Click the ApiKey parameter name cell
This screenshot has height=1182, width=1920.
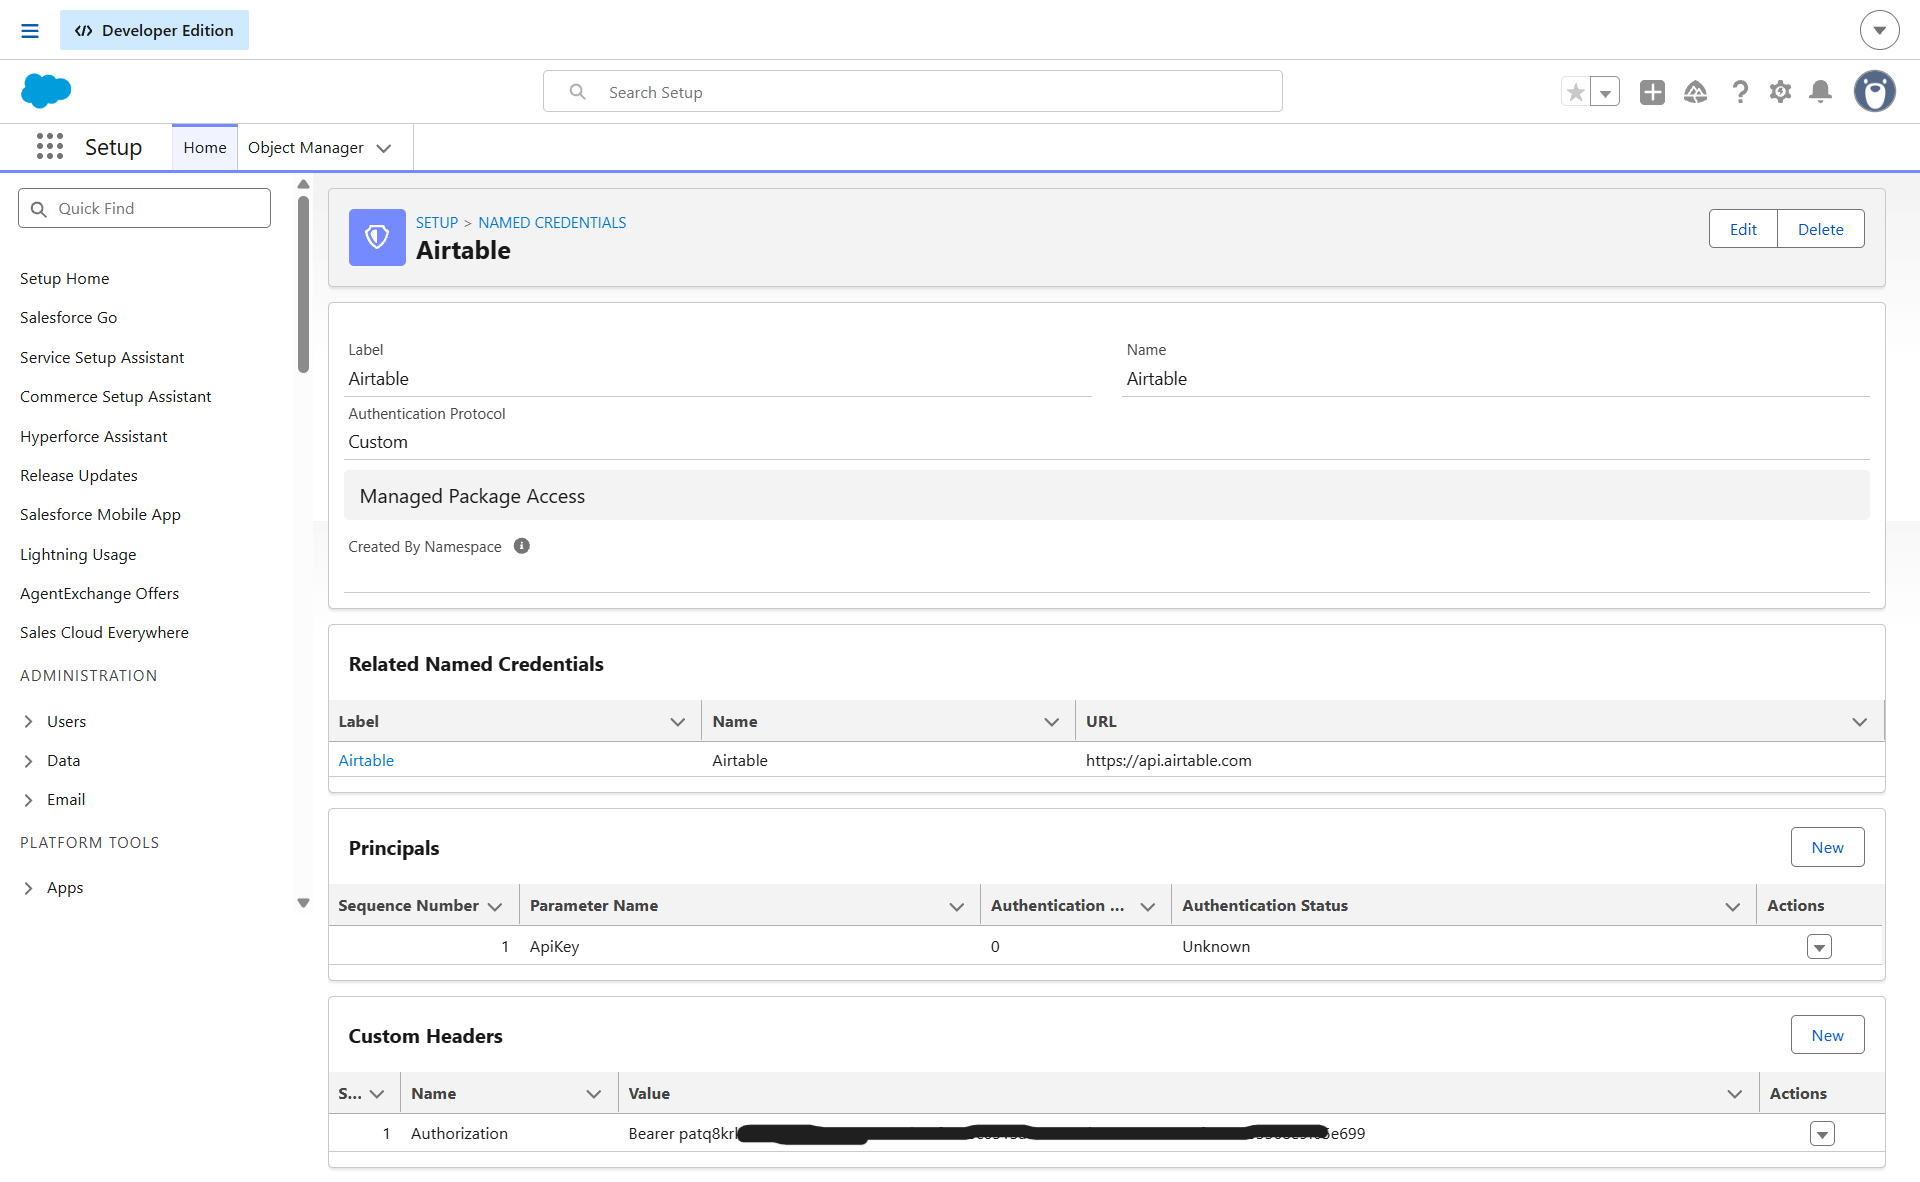(x=554, y=946)
